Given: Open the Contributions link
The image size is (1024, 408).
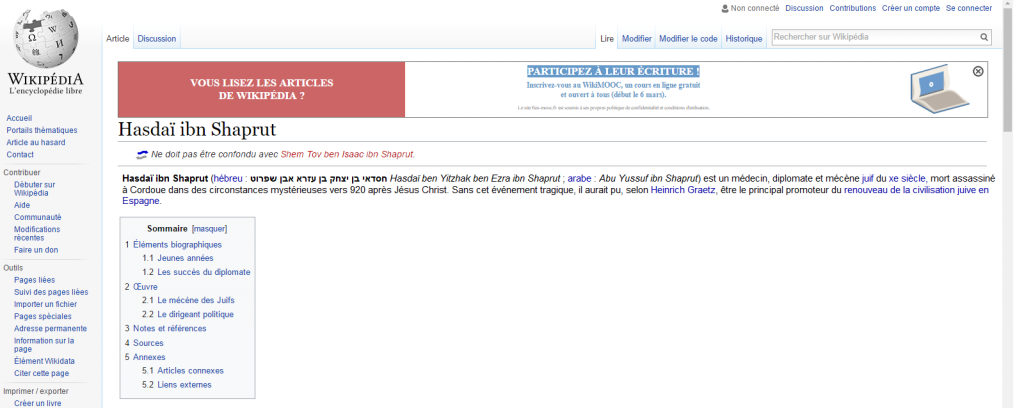Looking at the screenshot, I should [852, 8].
